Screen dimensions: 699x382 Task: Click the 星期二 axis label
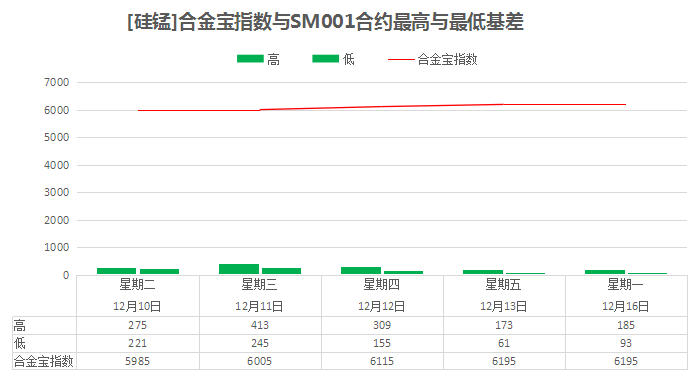(137, 284)
